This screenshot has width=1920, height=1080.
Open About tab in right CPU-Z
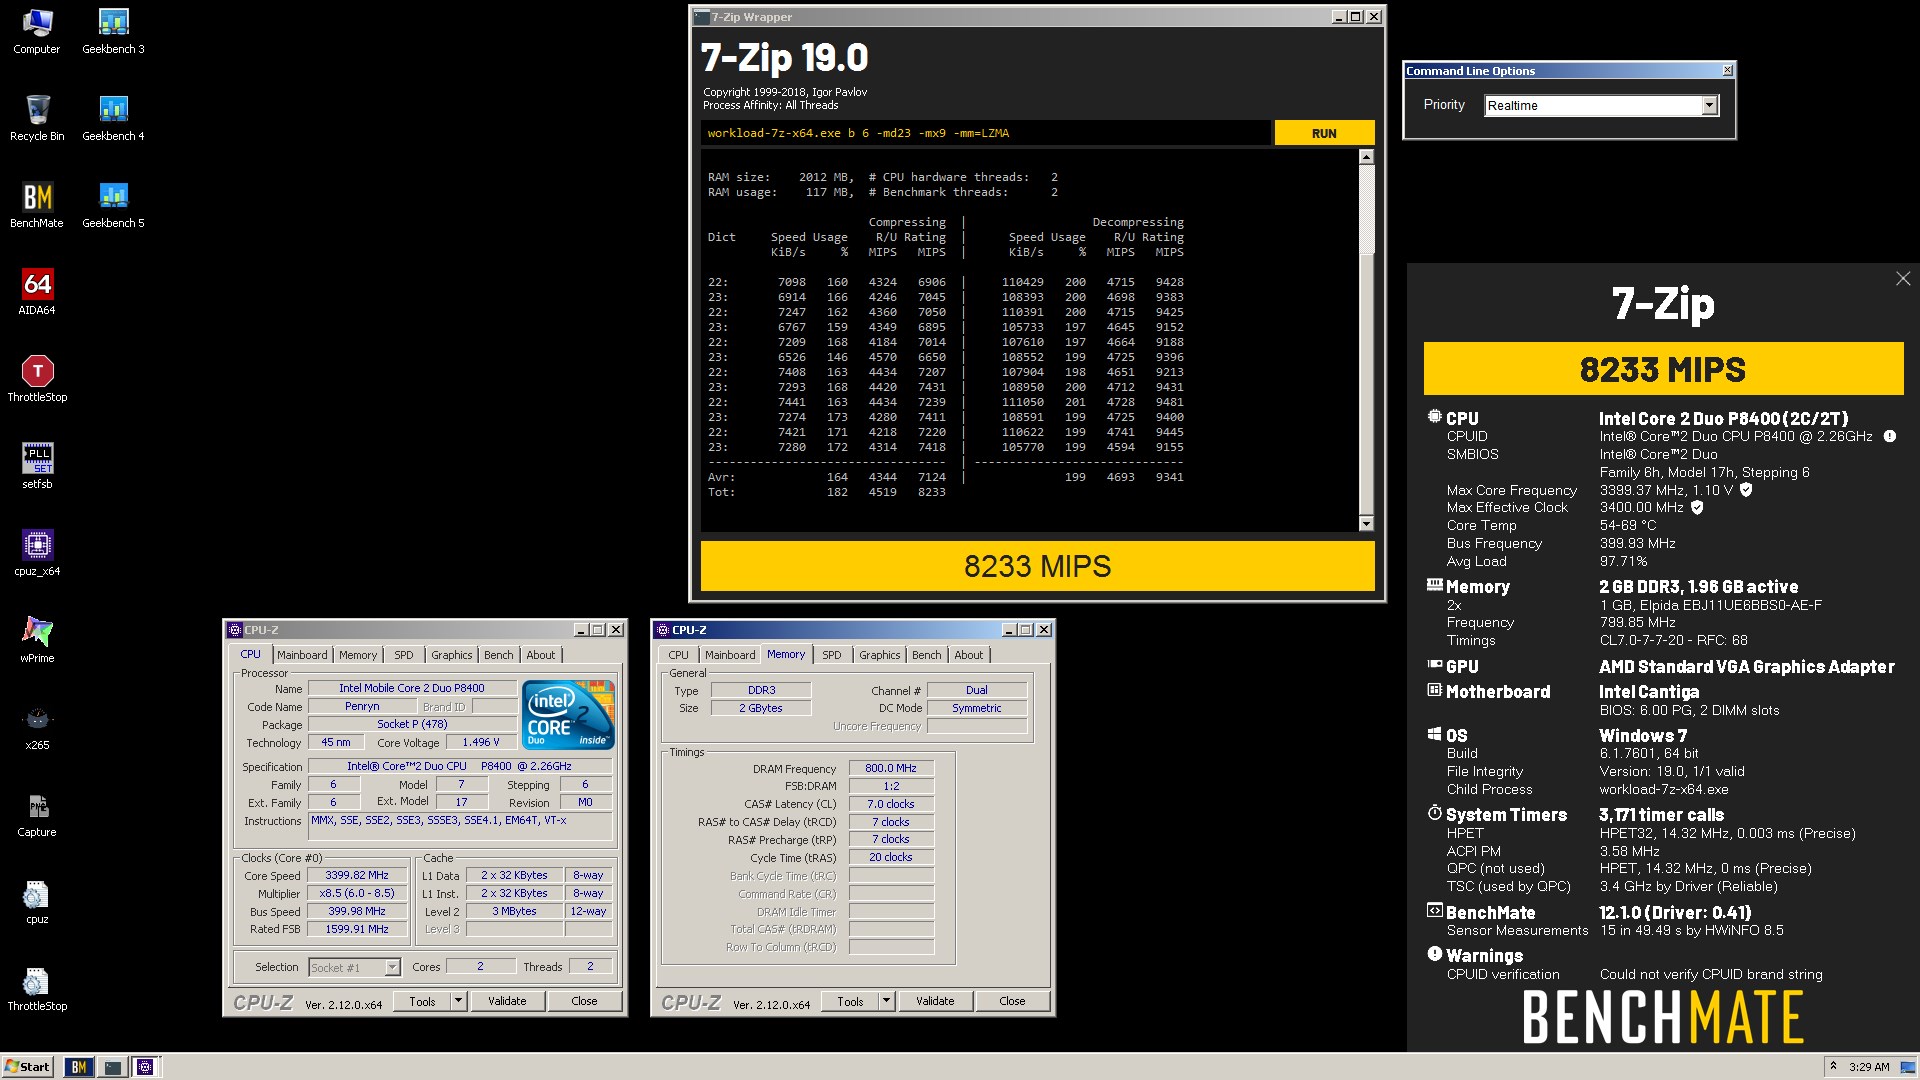969,655
